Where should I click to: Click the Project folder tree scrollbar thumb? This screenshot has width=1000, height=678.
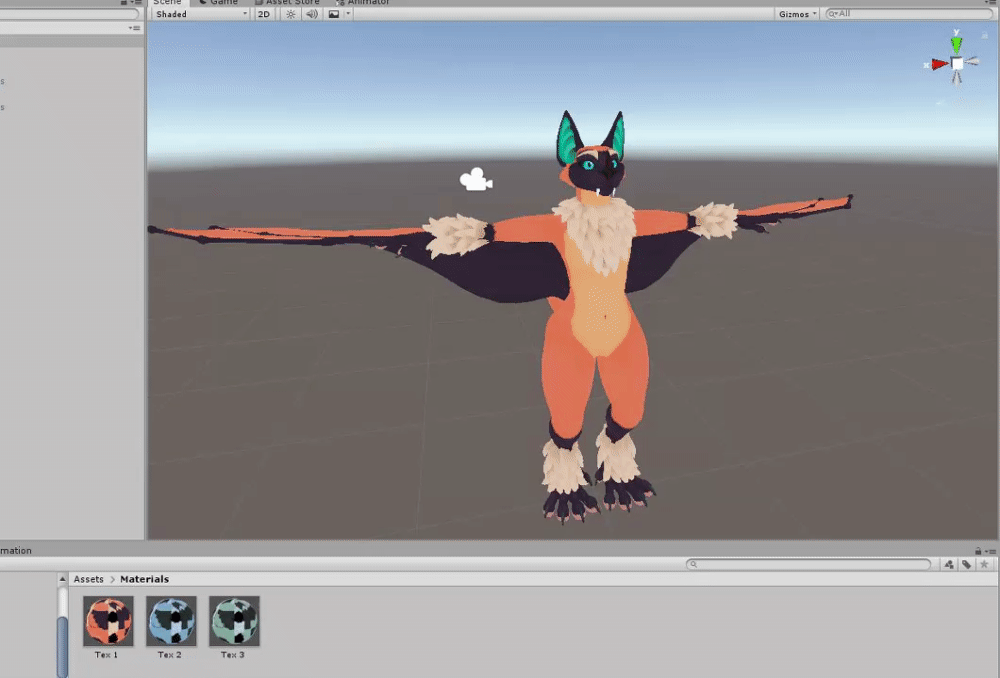click(62, 646)
